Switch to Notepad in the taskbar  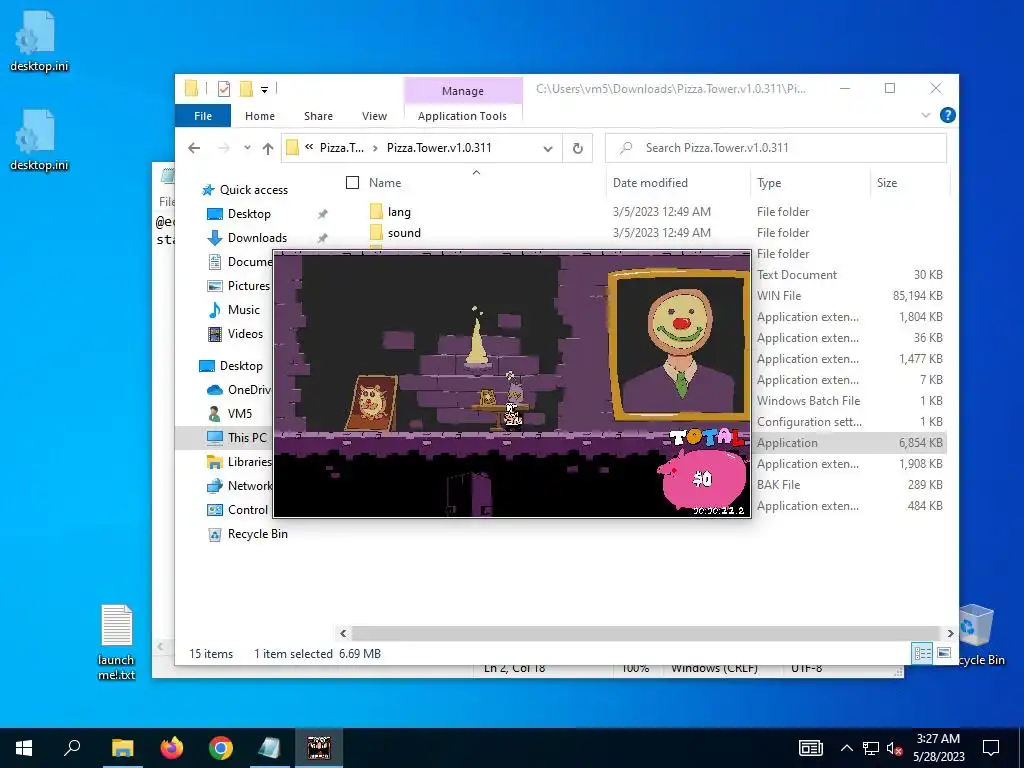[270, 748]
